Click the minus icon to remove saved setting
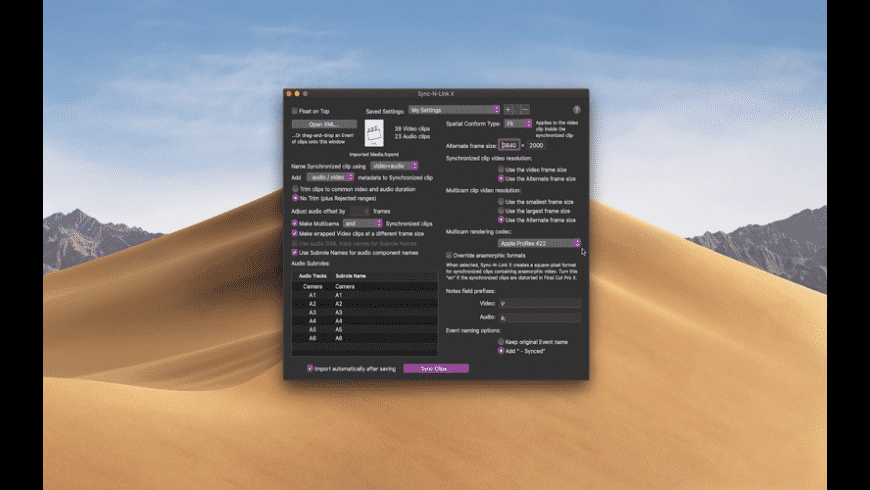Screen dimensions: 870x490 pos(524,109)
